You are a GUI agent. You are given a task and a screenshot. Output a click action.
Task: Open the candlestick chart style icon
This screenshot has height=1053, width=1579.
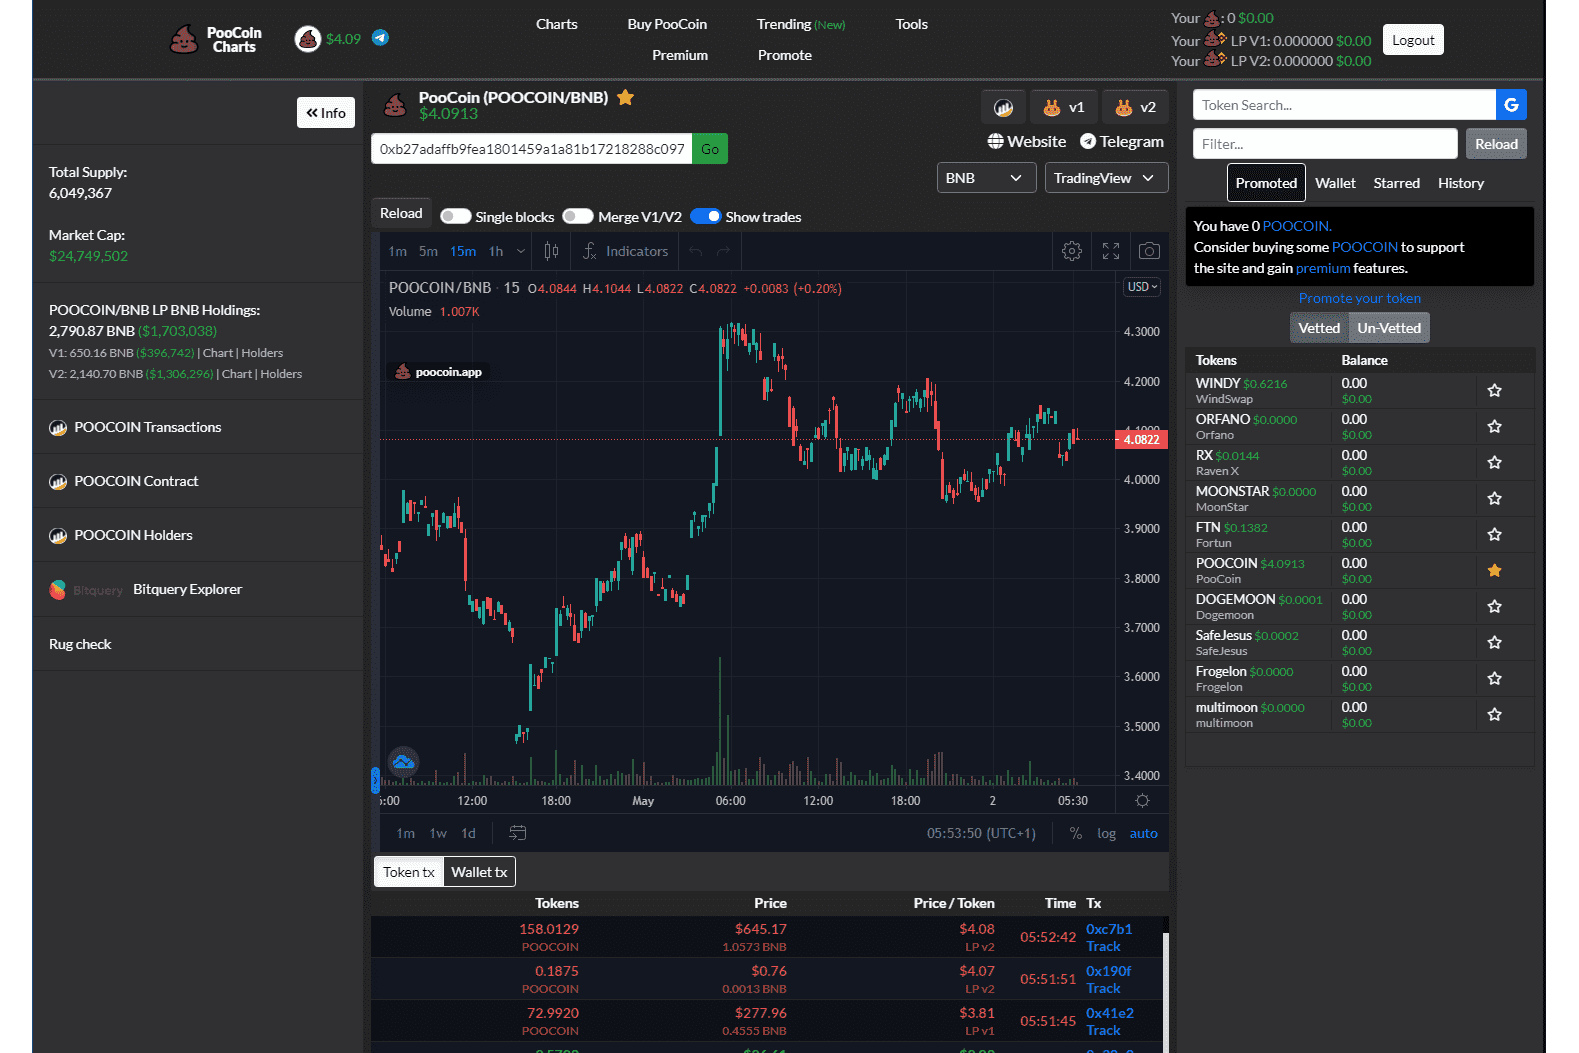click(551, 252)
